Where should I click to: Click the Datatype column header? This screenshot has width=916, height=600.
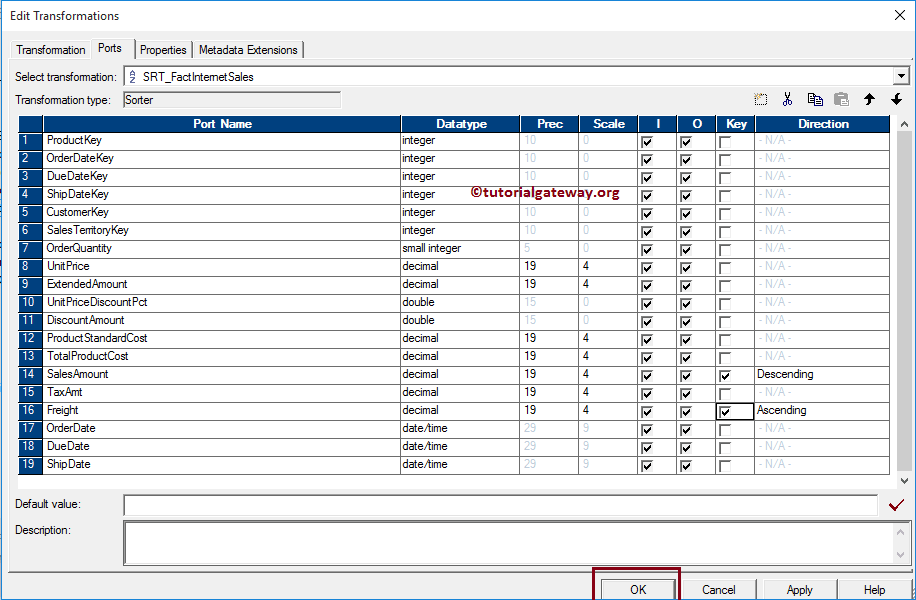pyautogui.click(x=461, y=124)
